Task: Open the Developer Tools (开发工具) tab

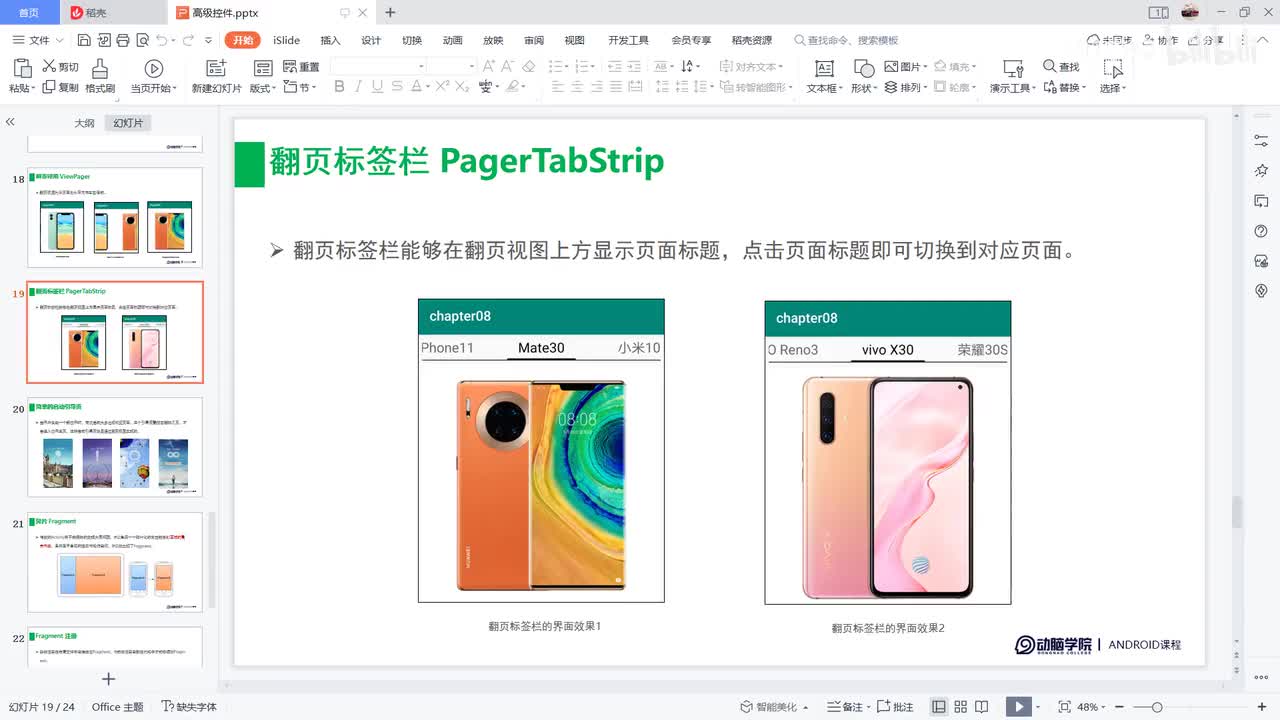Action: (628, 40)
